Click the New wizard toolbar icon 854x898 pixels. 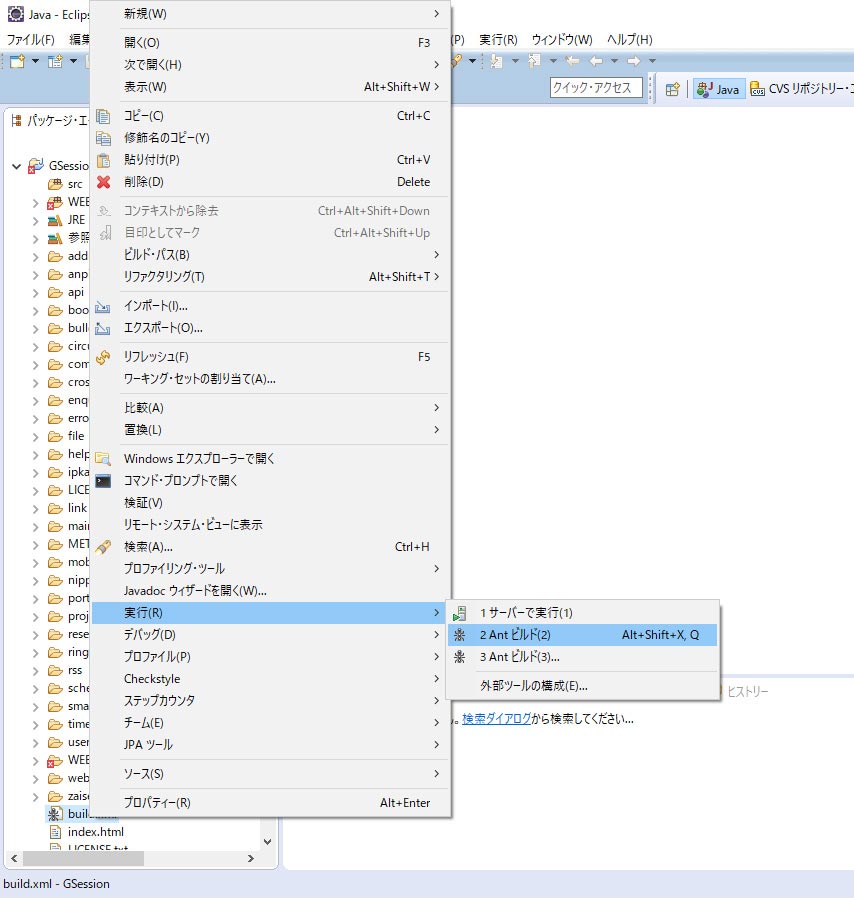click(x=18, y=61)
